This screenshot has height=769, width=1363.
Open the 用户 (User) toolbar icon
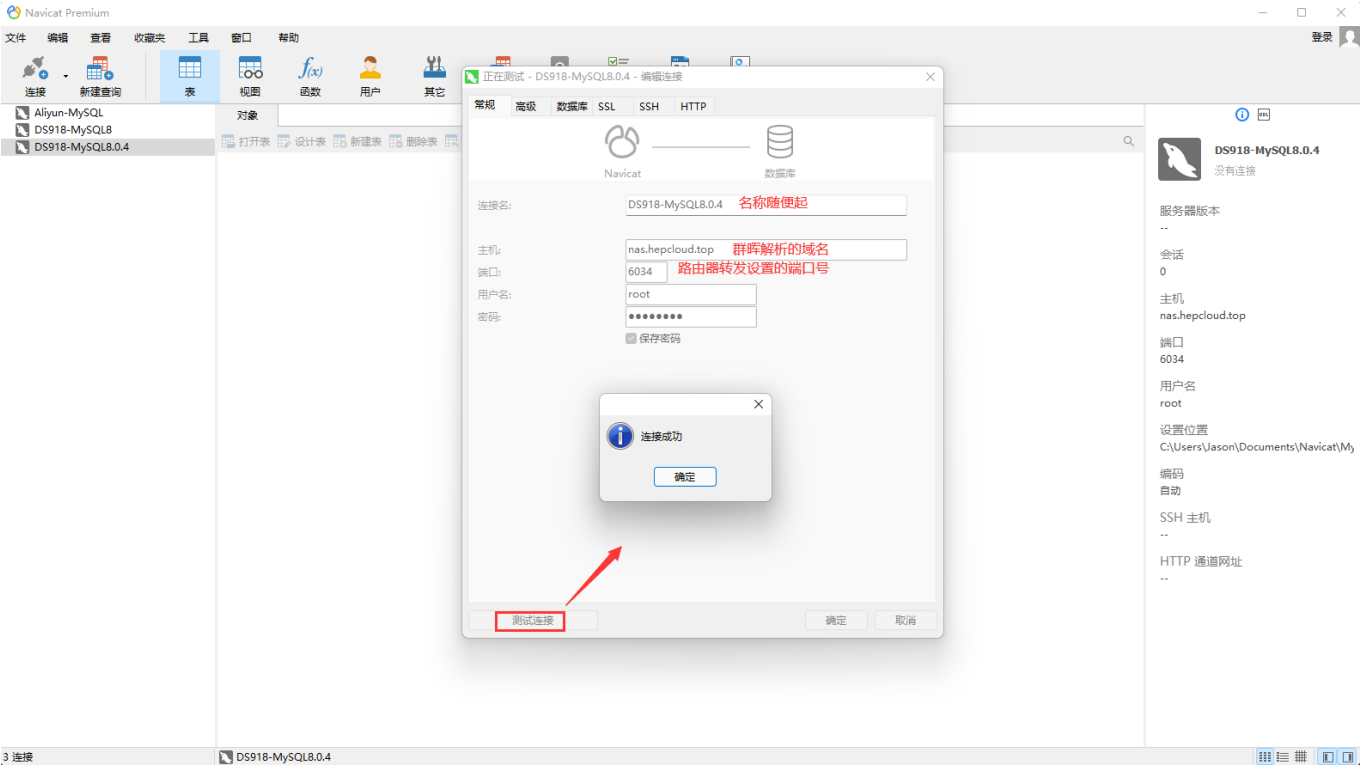(x=370, y=76)
